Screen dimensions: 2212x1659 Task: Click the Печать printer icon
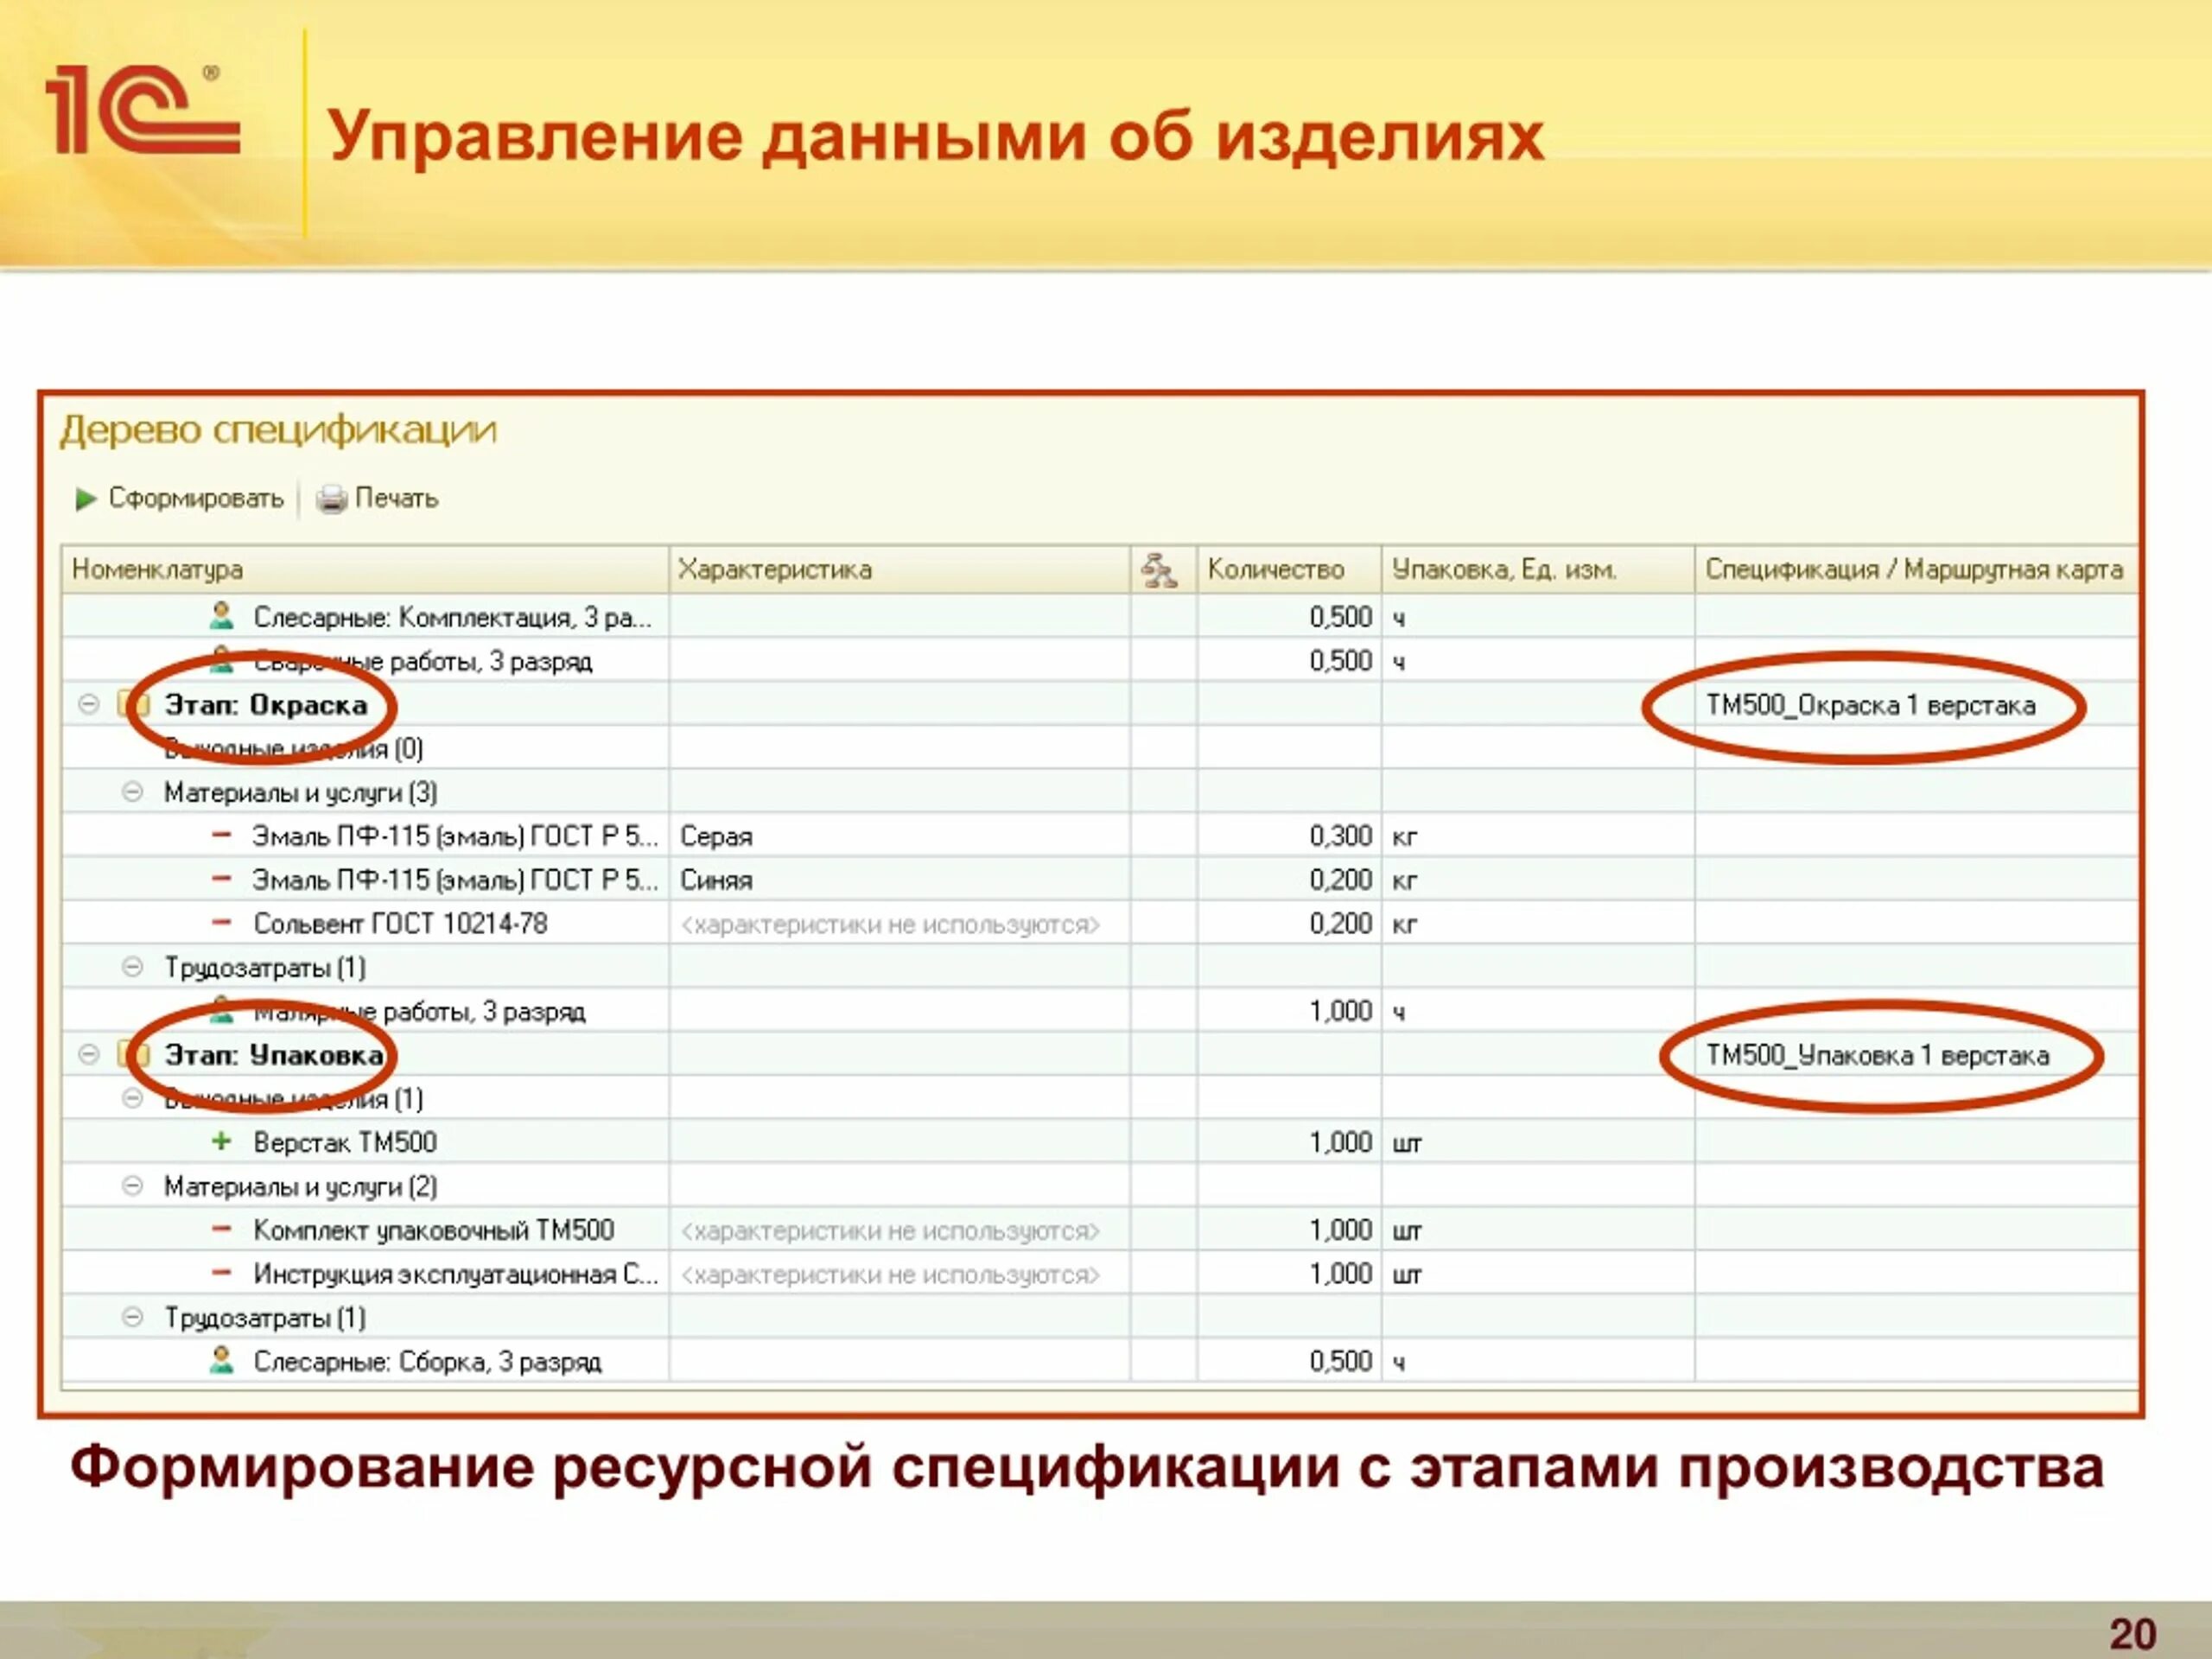(331, 498)
